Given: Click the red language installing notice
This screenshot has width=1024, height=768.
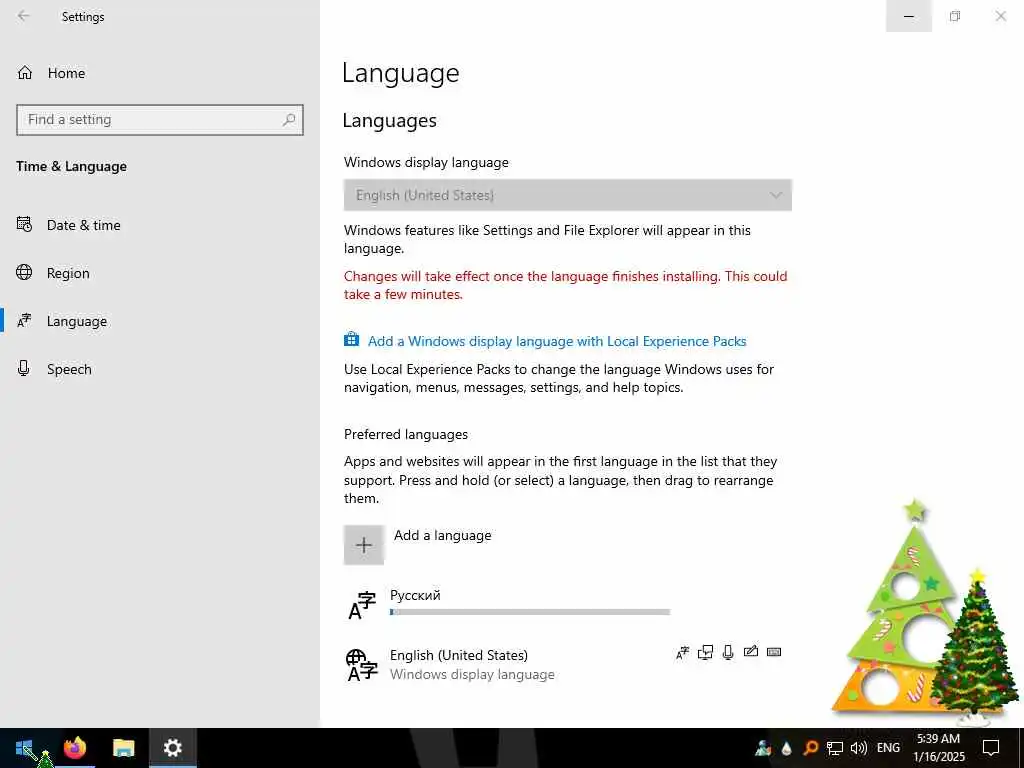Looking at the screenshot, I should 566,285.
